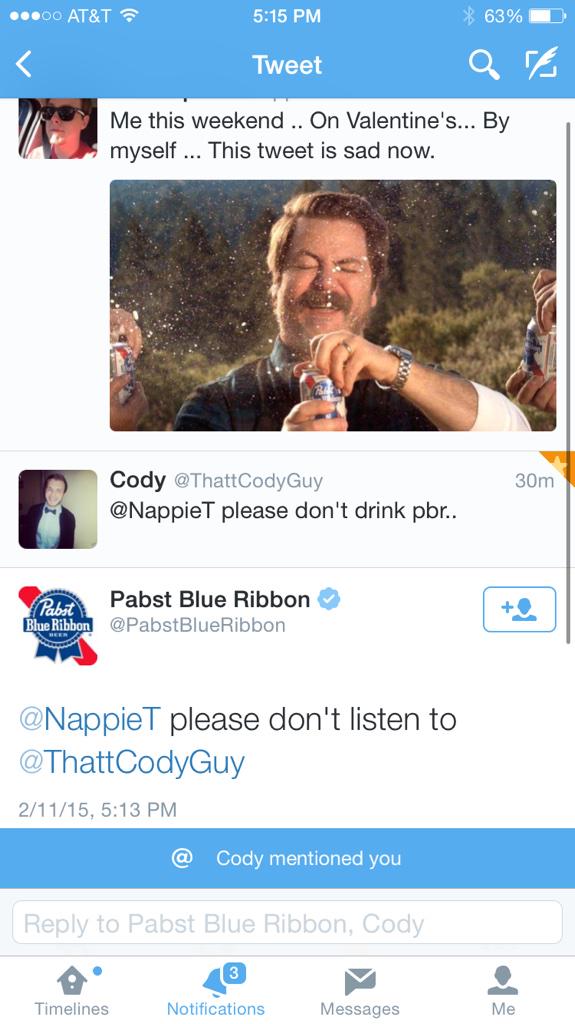Open the Me profile tab

click(x=502, y=990)
